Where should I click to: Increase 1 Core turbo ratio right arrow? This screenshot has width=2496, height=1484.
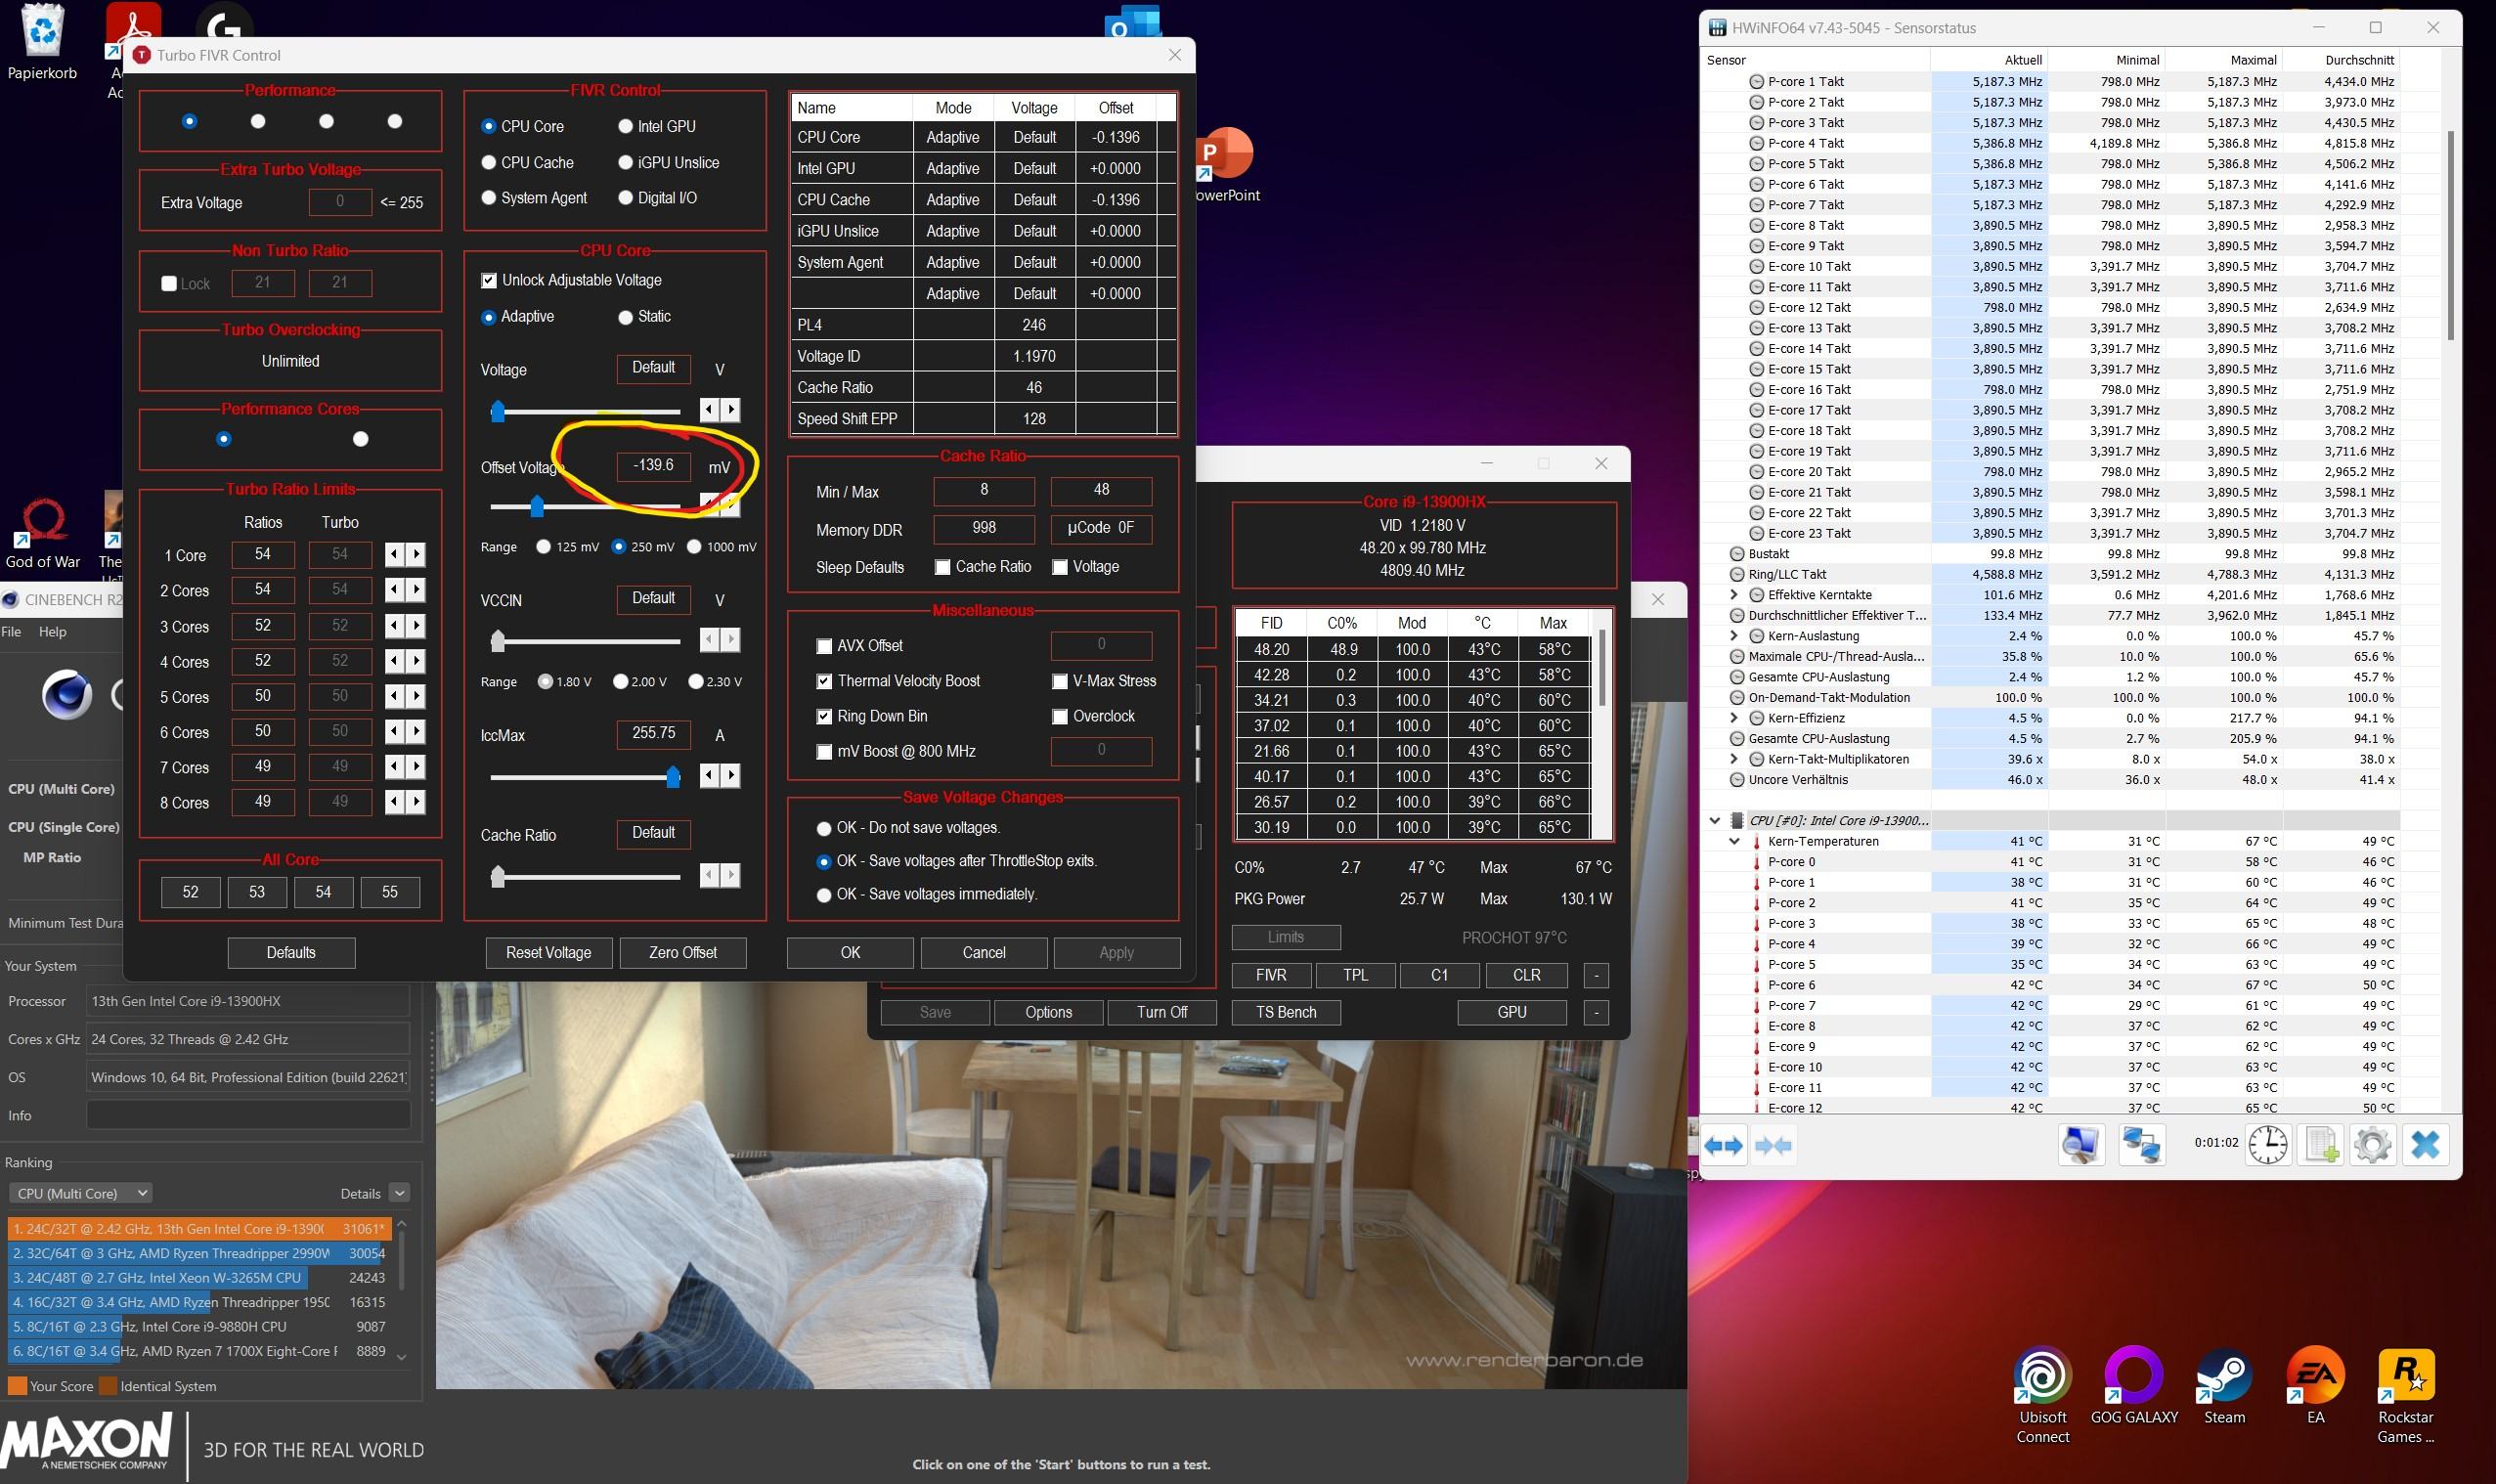coord(416,555)
